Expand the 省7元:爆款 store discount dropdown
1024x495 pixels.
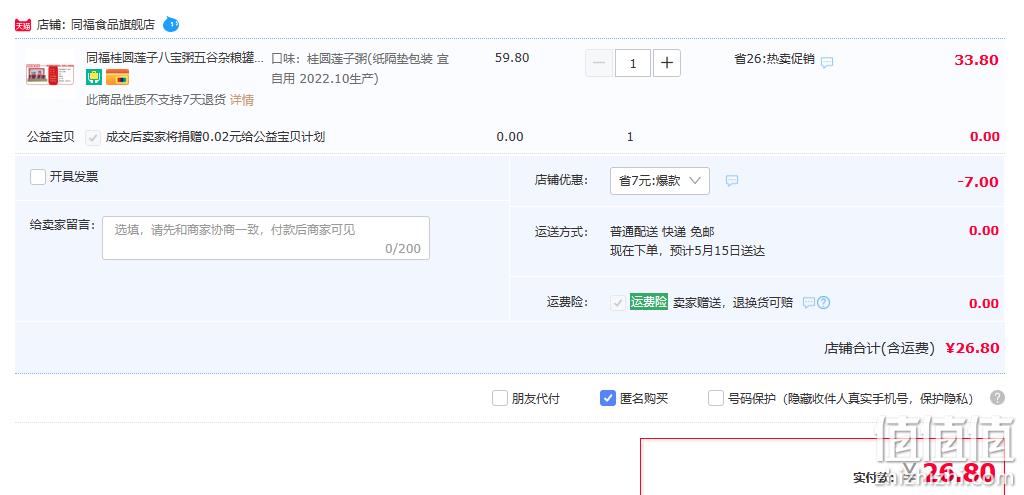660,181
